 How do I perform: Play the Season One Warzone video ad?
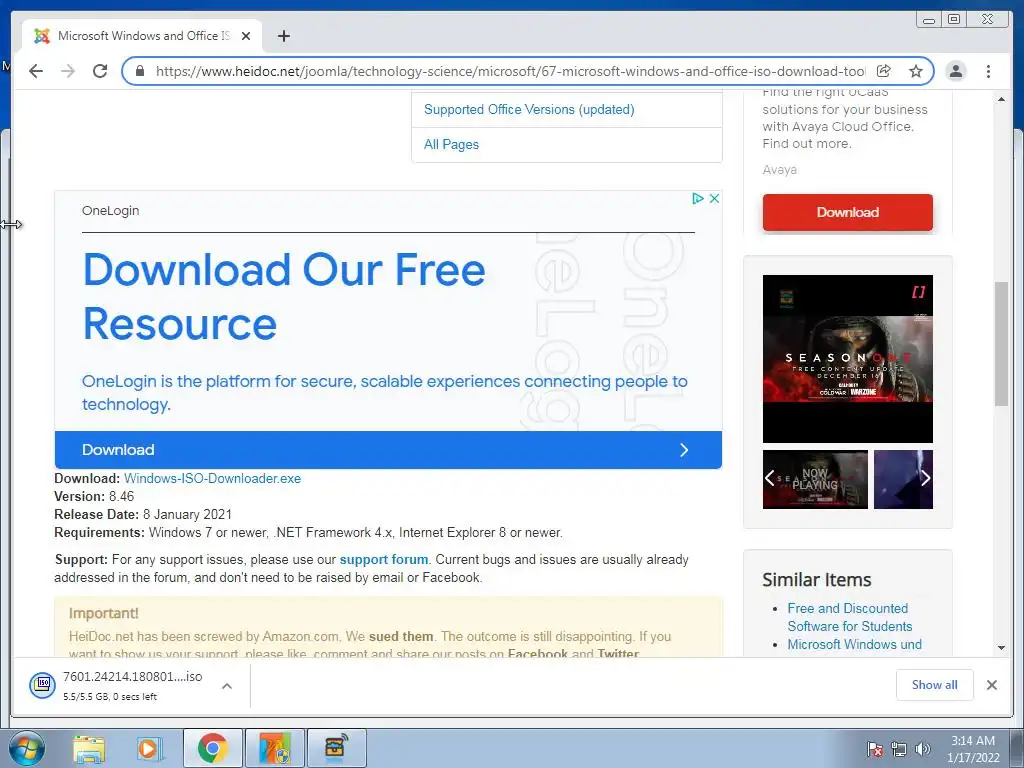click(x=848, y=359)
